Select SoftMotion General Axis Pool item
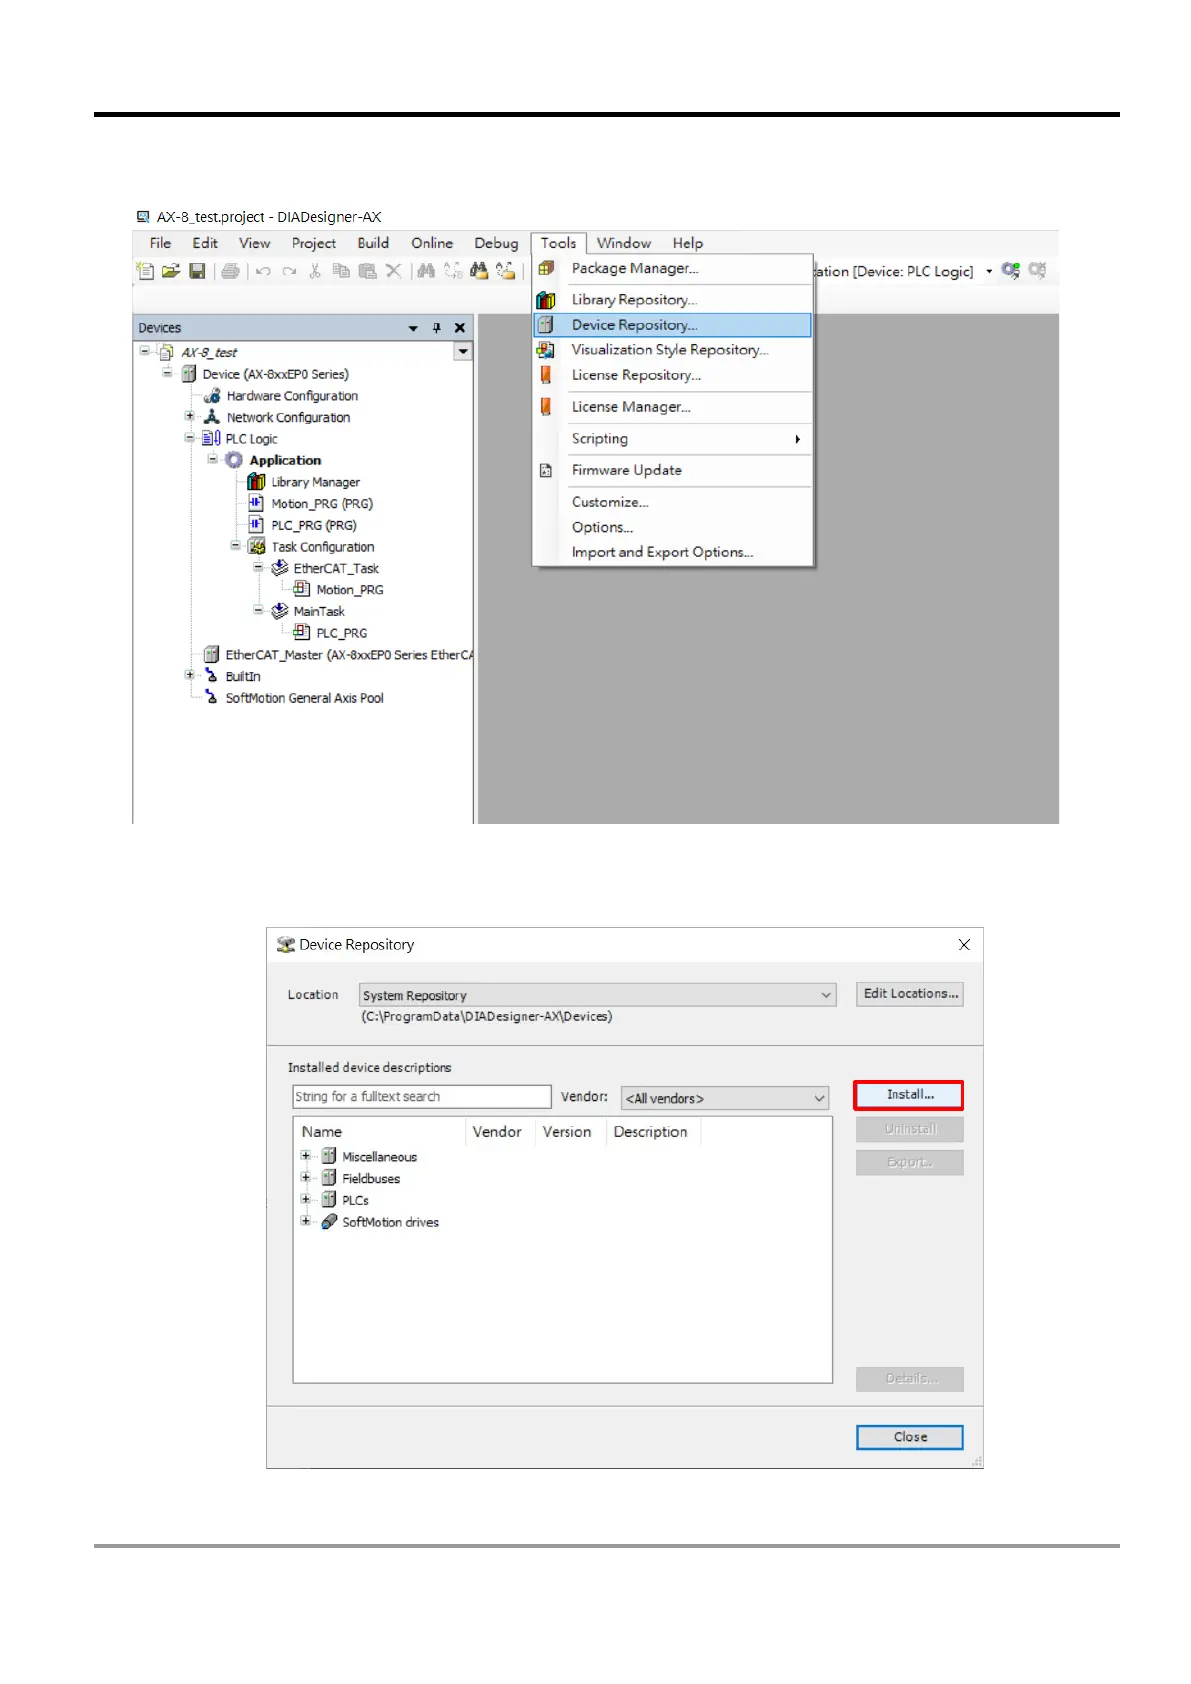Image resolution: width=1191 pixels, height=1684 pixels. tap(304, 698)
